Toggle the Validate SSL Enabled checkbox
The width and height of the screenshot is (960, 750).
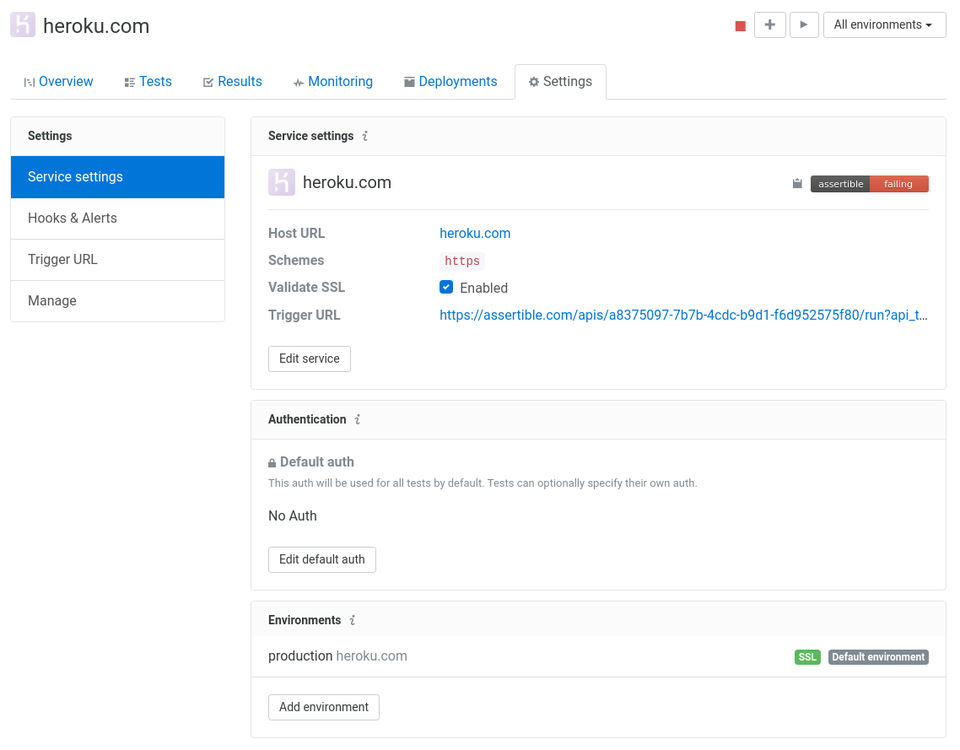point(446,287)
